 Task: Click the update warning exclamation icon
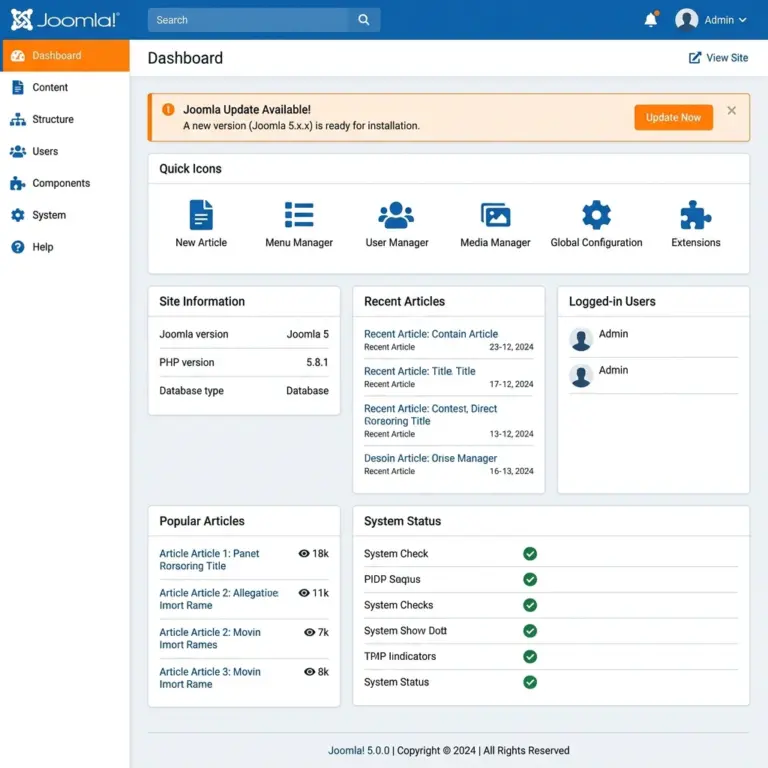[x=168, y=110]
